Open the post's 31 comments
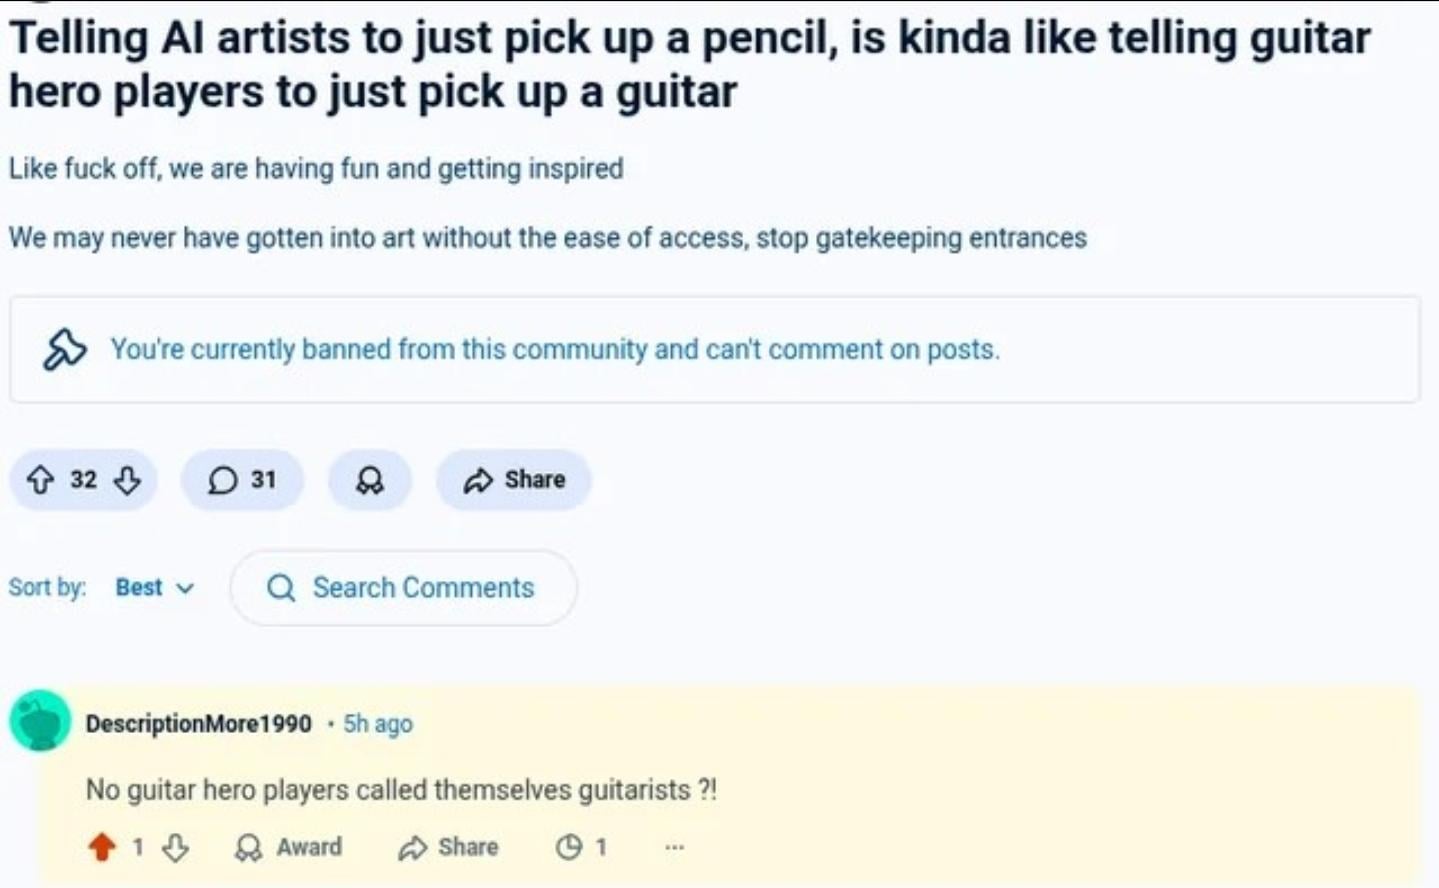This screenshot has height=888, width=1439. click(x=242, y=480)
